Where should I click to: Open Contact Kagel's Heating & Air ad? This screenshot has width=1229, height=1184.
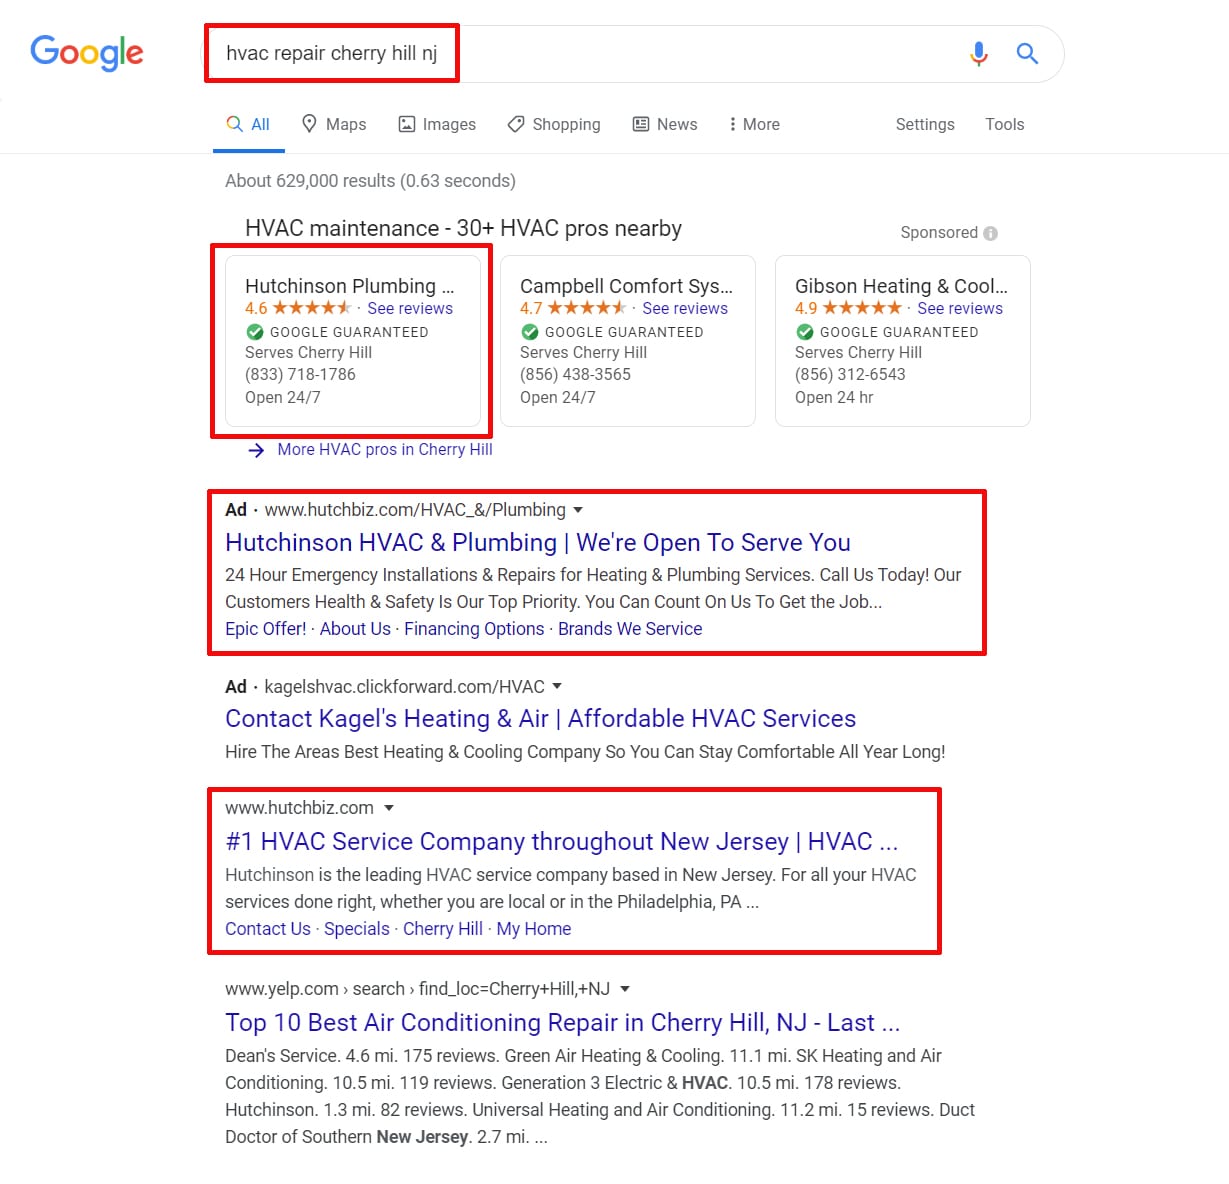pos(541,718)
